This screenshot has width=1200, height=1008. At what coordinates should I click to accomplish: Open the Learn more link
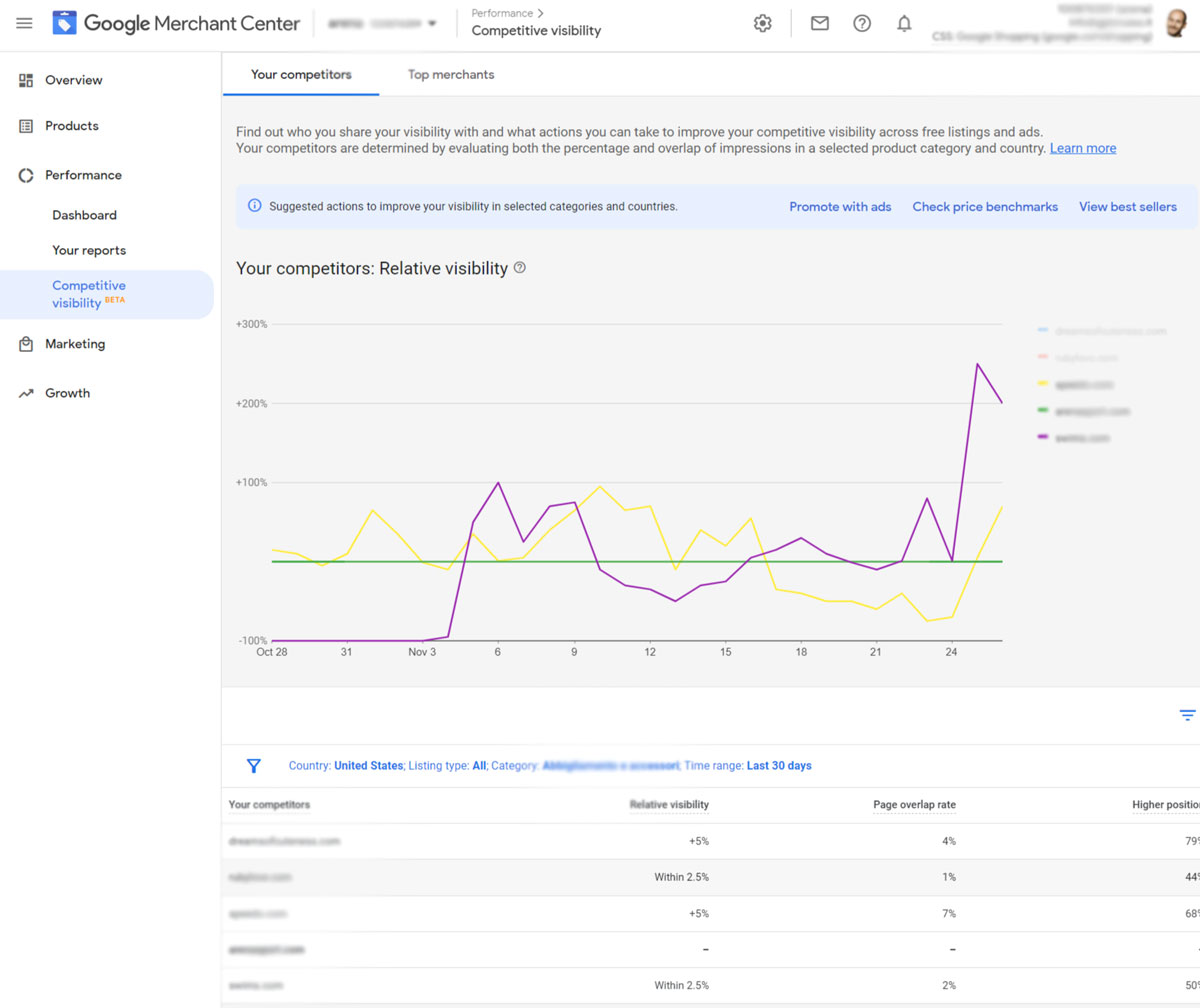pos(1083,148)
